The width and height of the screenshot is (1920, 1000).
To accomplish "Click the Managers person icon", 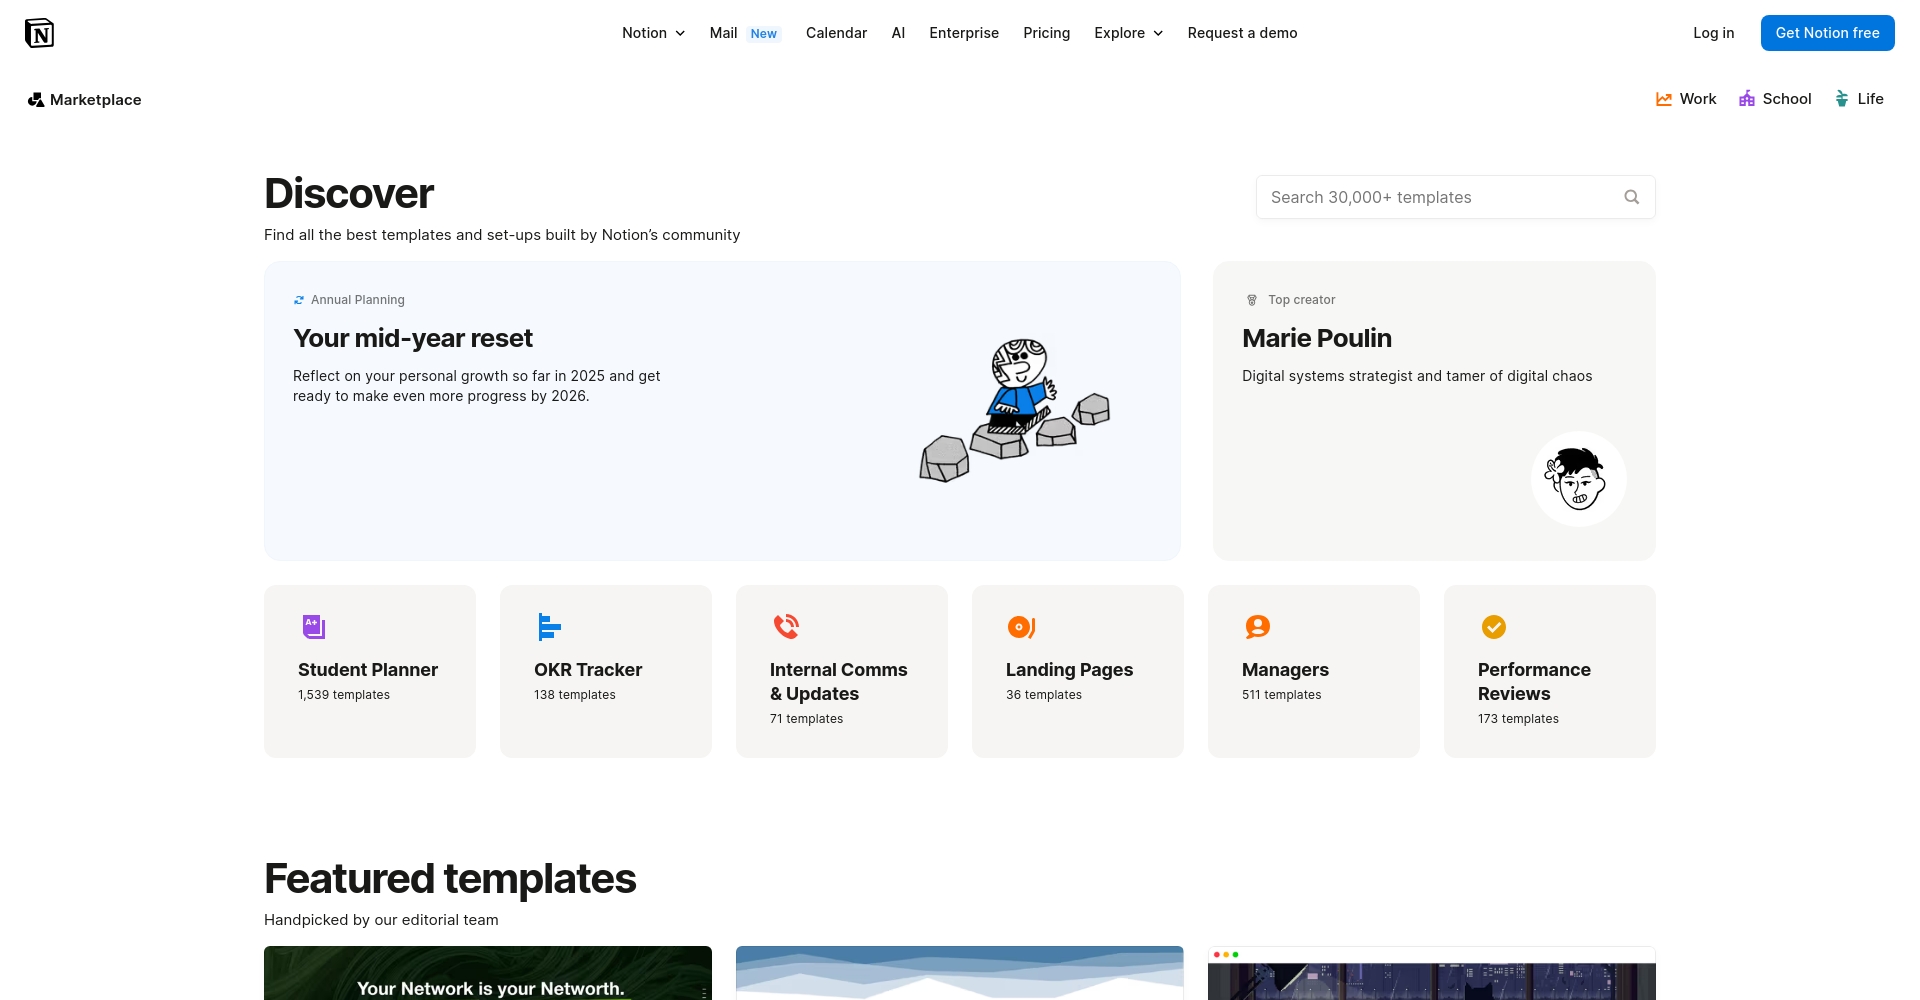I will 1257,627.
